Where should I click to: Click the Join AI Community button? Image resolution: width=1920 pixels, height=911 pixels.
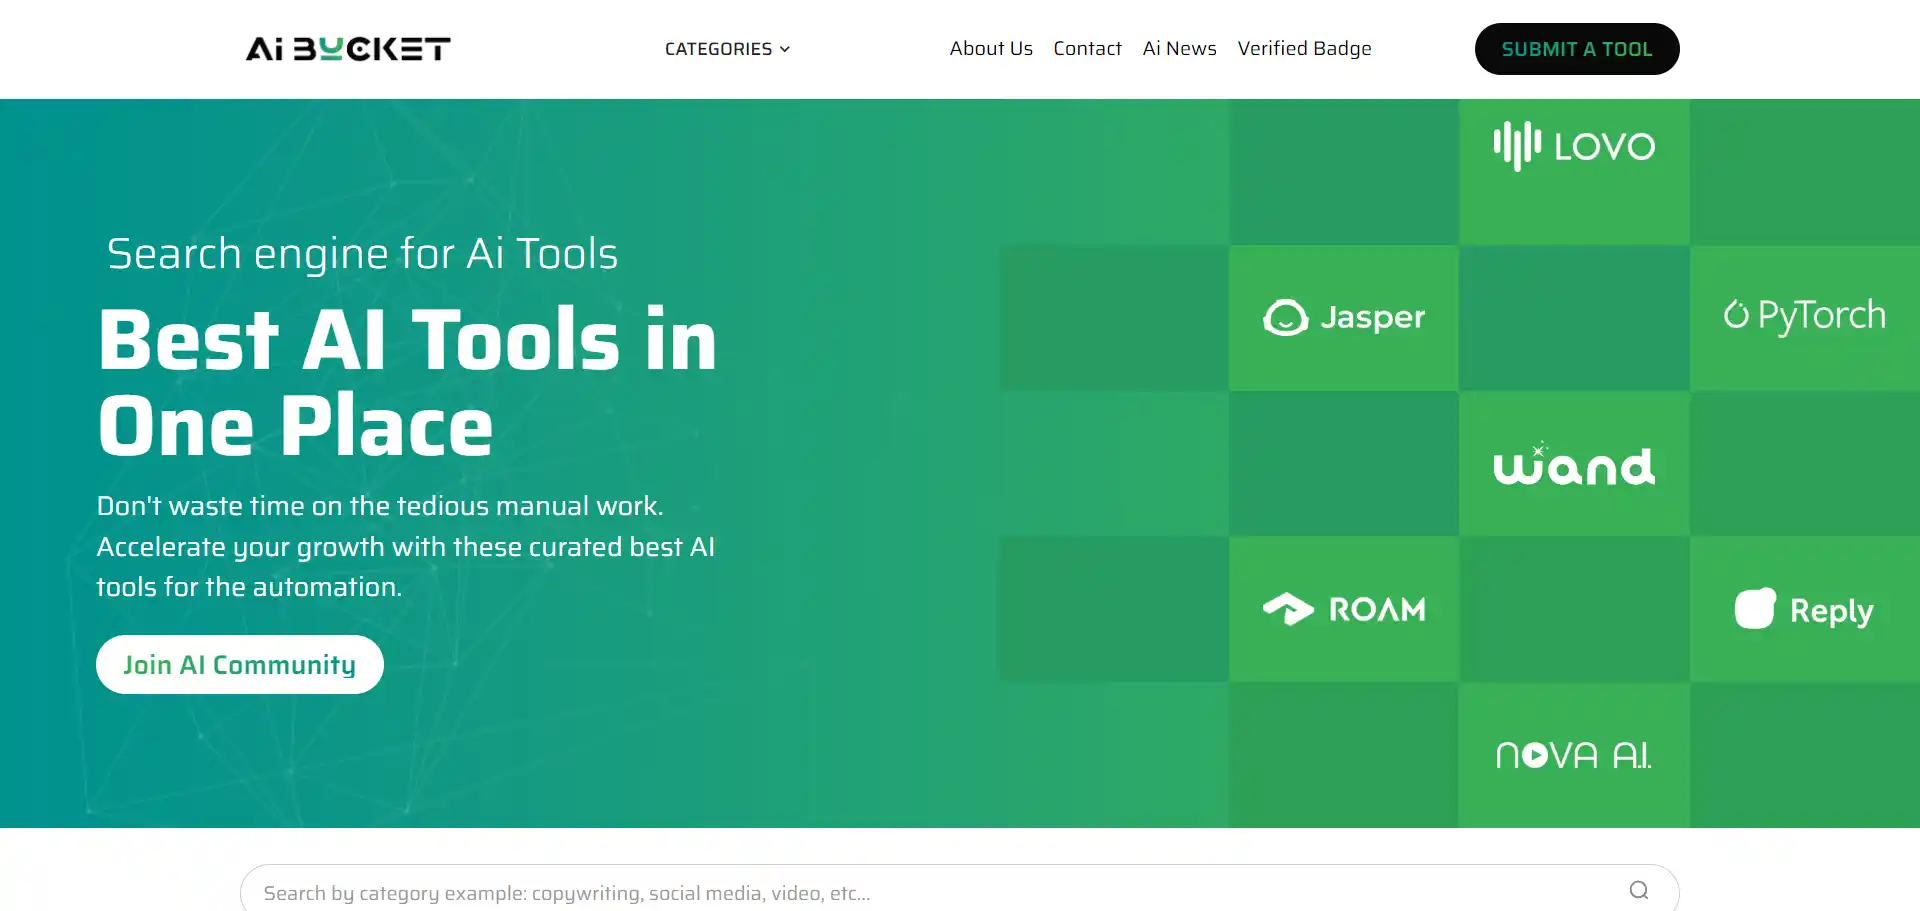click(x=240, y=665)
